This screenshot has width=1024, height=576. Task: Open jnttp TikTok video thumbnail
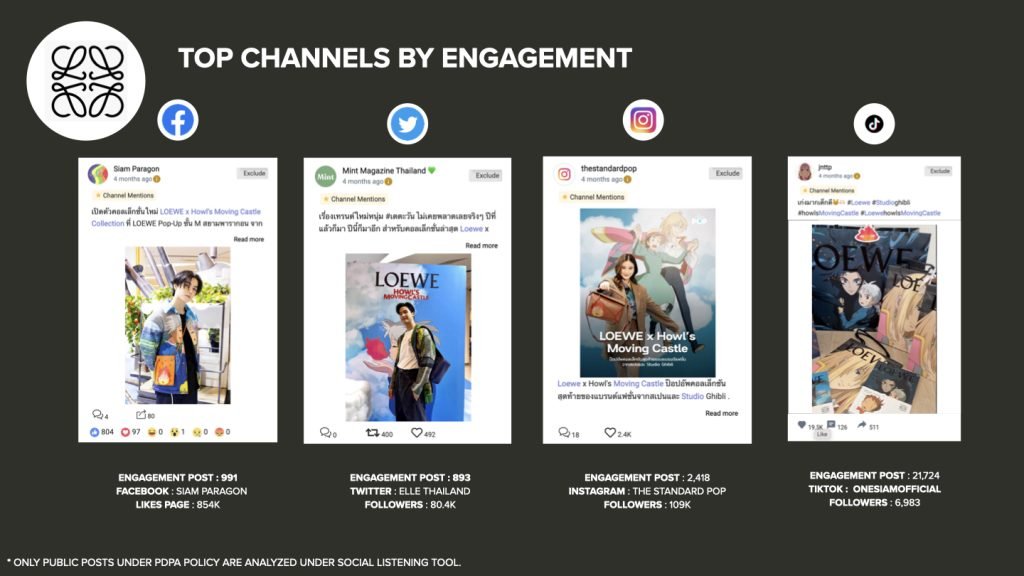pos(874,319)
